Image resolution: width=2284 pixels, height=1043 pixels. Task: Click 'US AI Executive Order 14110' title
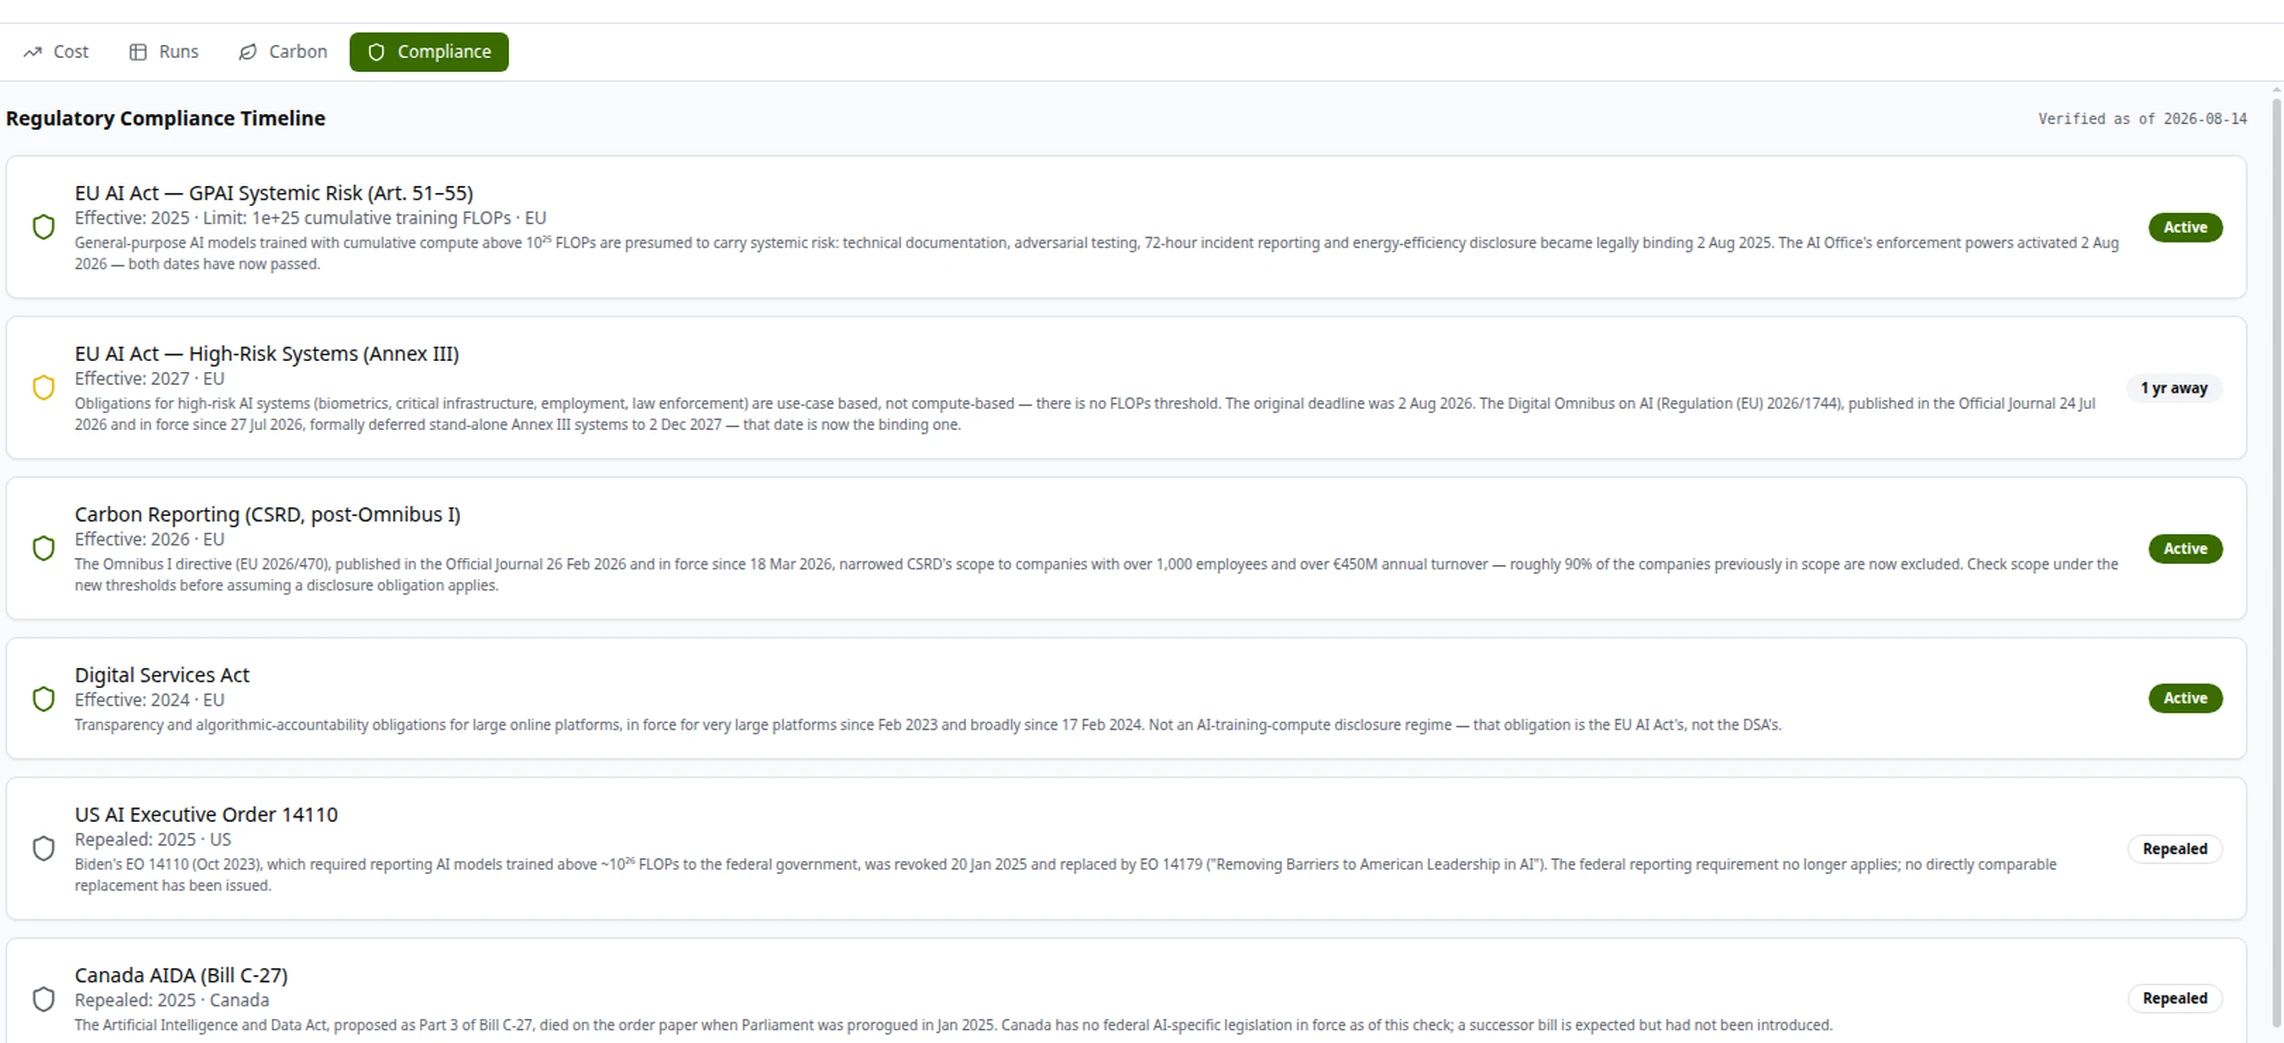coord(206,814)
